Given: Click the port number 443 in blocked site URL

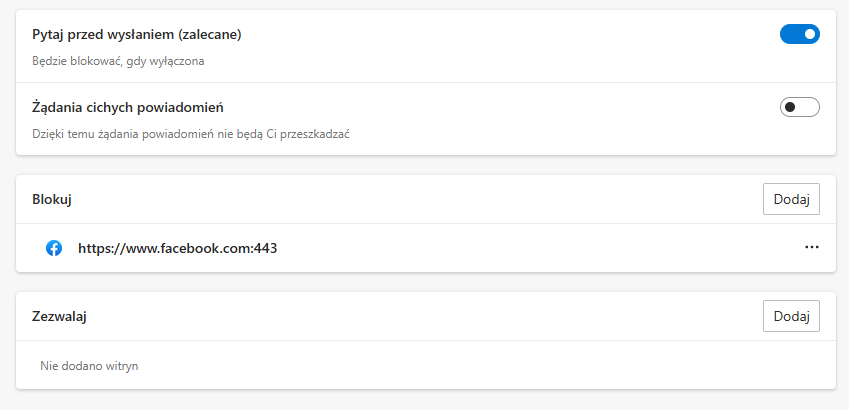Looking at the screenshot, I should 265,249.
